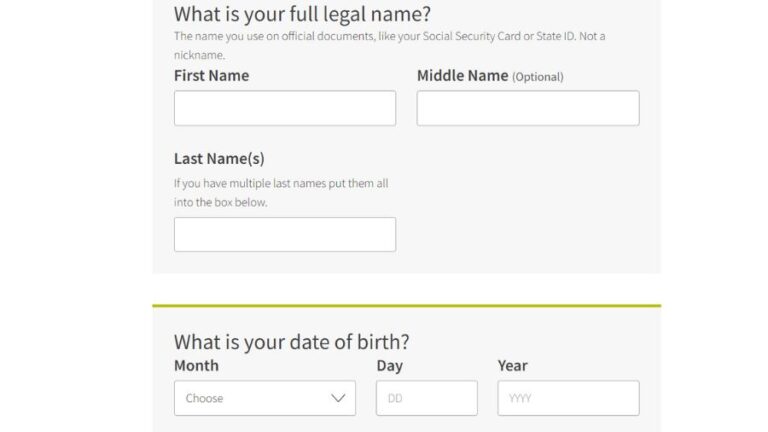Open the Month dropdown menu
768x432 pixels.
(264, 398)
